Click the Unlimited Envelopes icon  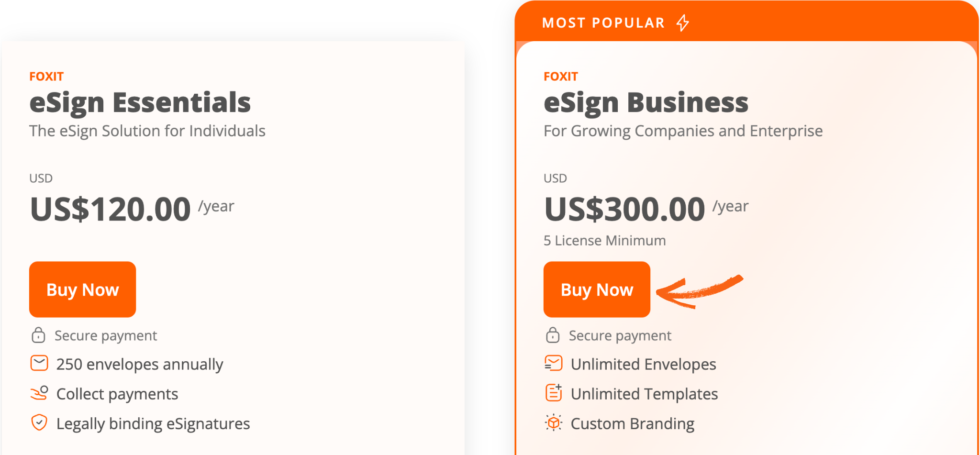(x=553, y=364)
